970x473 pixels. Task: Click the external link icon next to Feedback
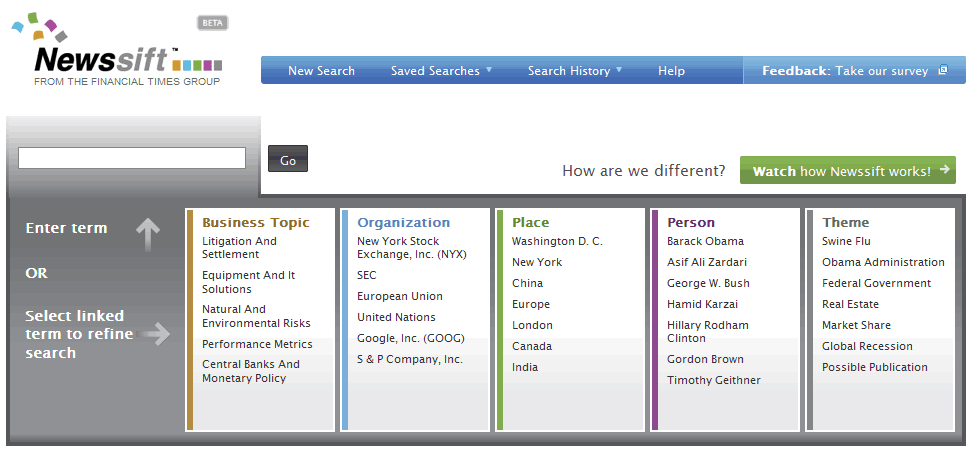(x=942, y=71)
